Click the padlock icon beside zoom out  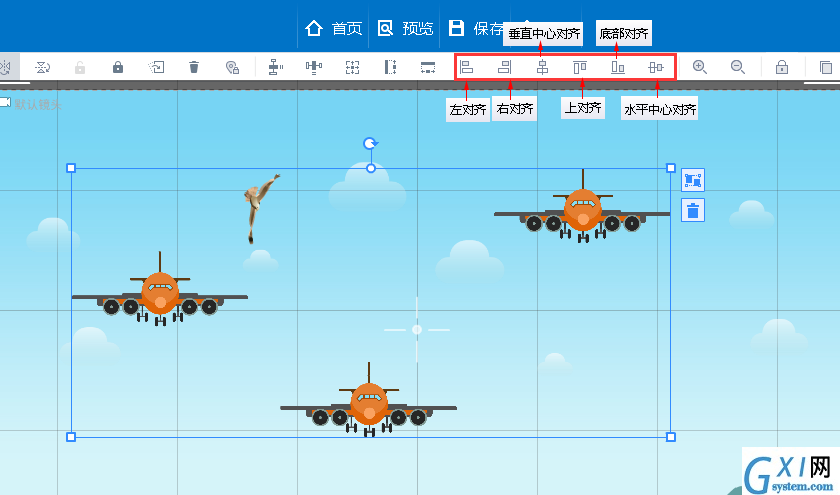[782, 67]
